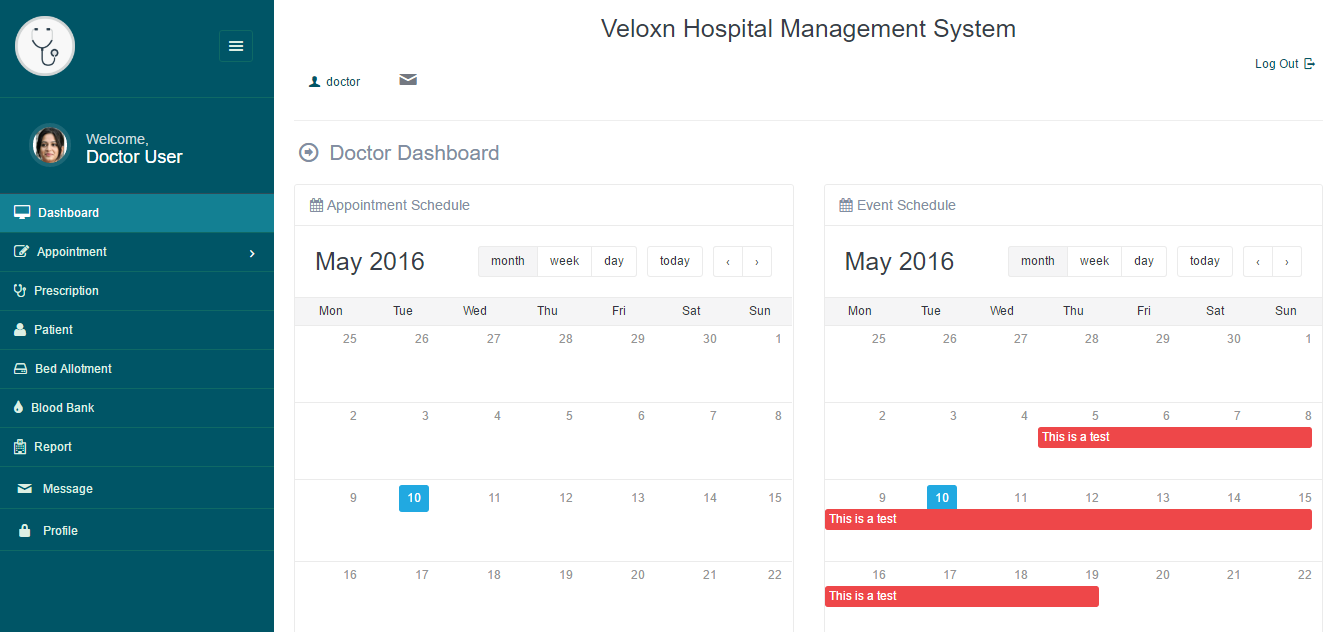Viewport: 1331px width, 632px height.
Task: Expand the Appointment submenu chevron
Action: pyautogui.click(x=252, y=253)
